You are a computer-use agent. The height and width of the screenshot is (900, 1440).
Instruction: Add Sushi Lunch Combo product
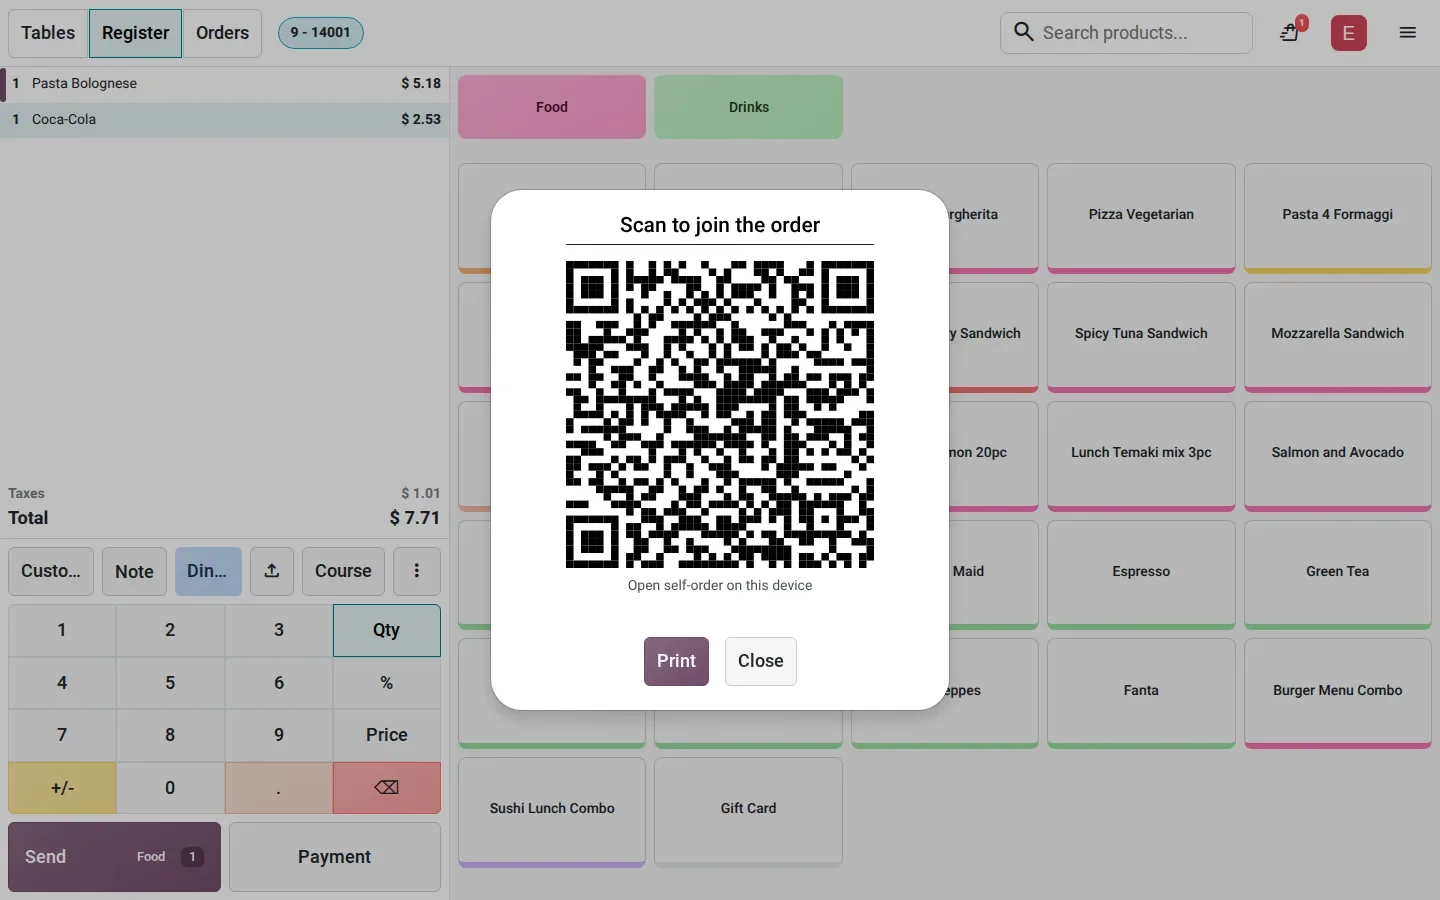pos(552,812)
